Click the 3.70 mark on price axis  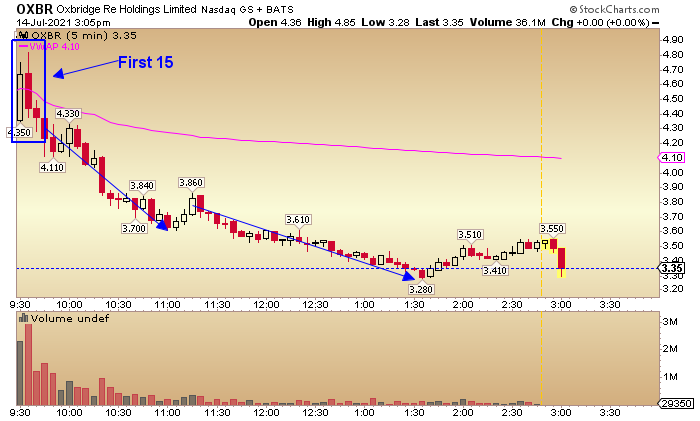[673, 217]
